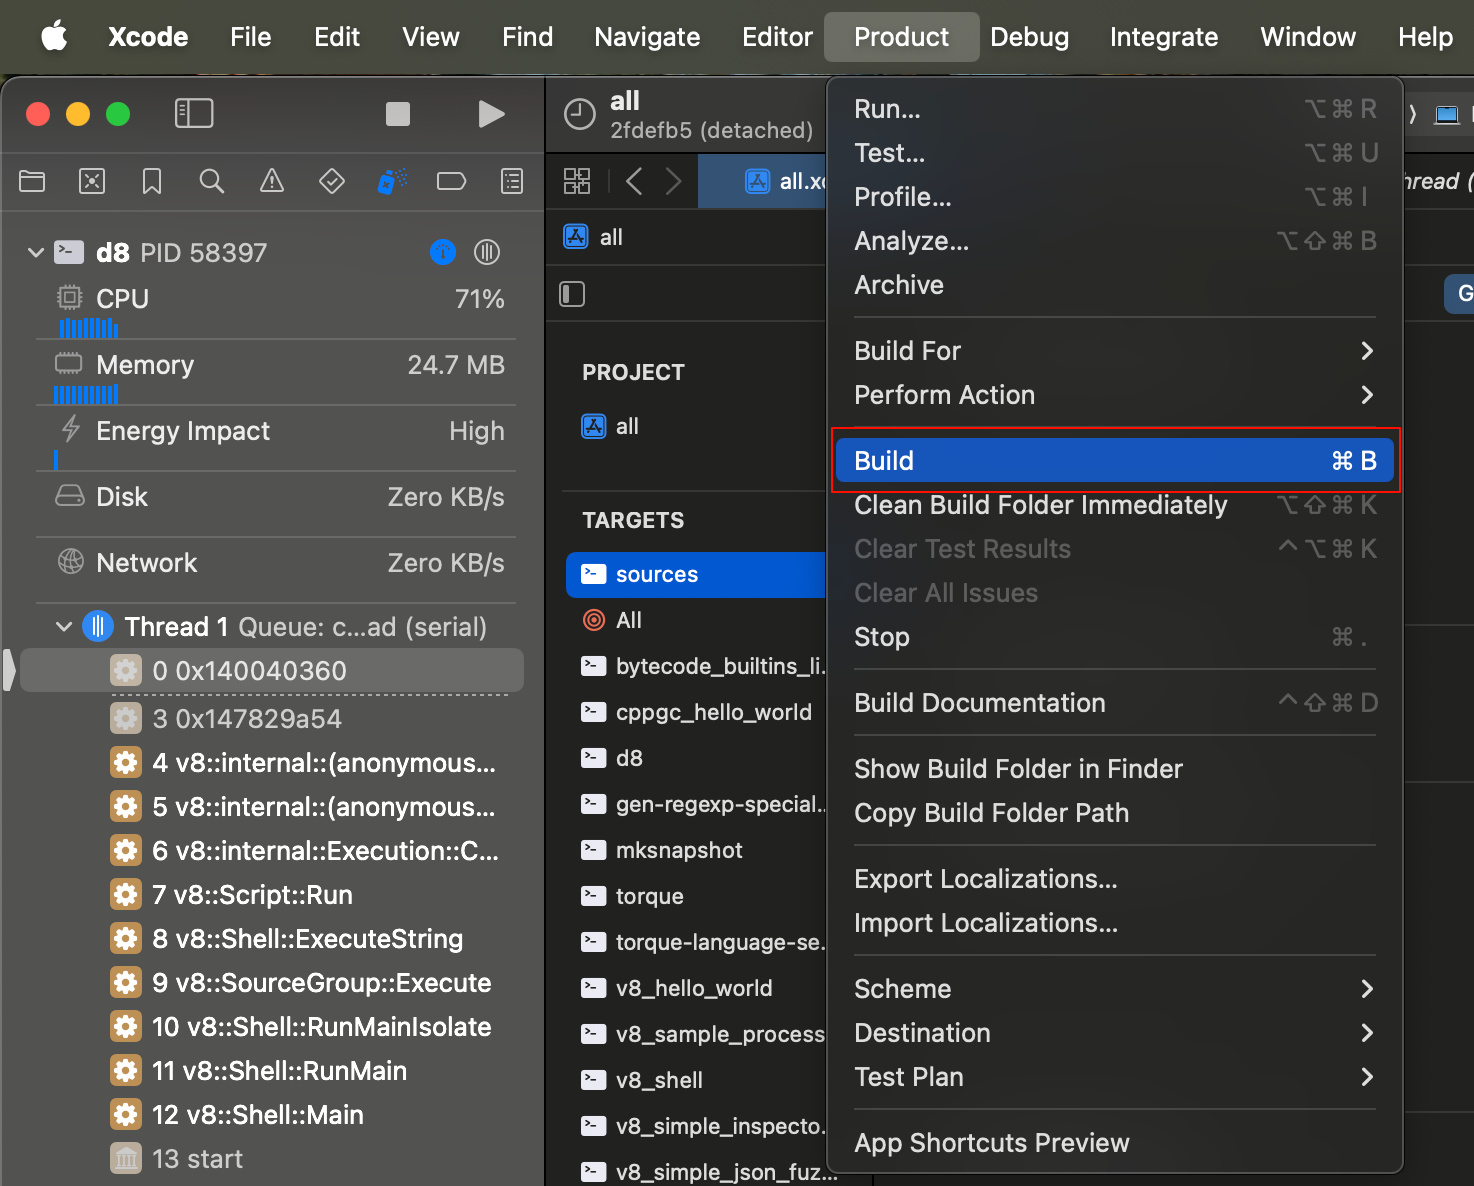This screenshot has height=1186, width=1474.
Task: Choose Run... in Product menu
Action: [1115, 109]
